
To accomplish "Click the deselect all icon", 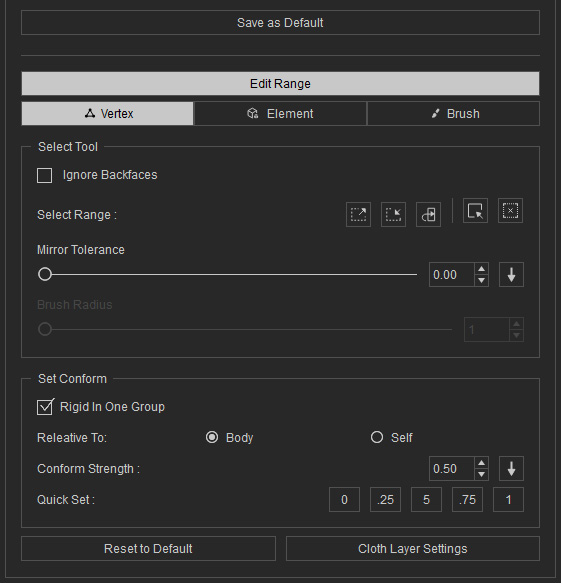I will coord(510,211).
